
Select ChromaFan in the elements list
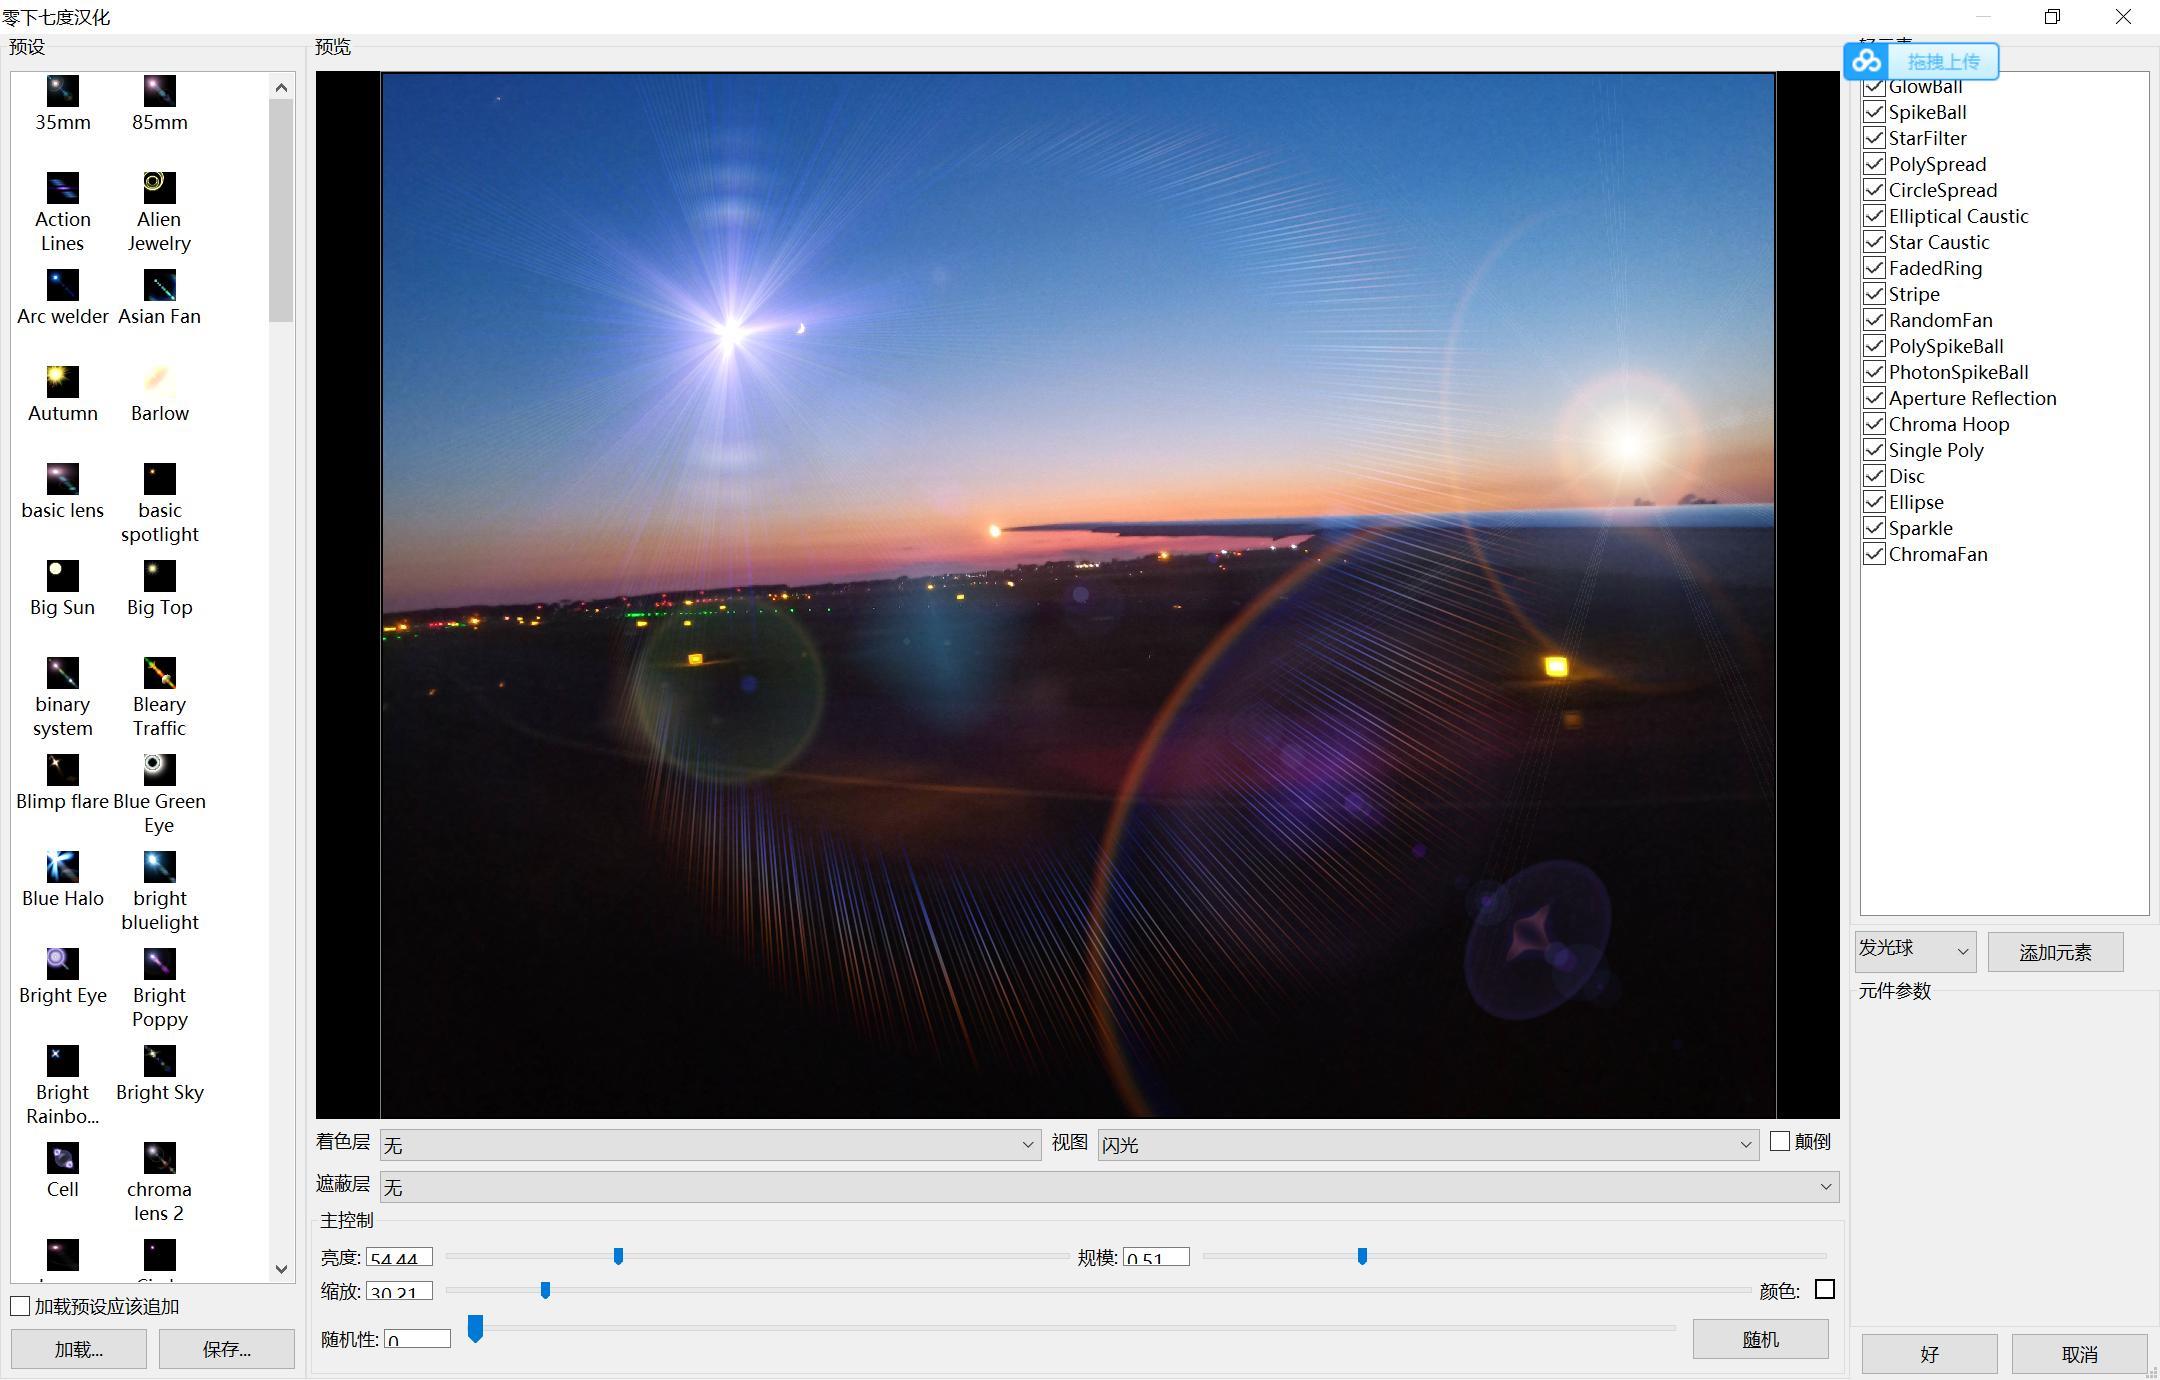(x=1938, y=554)
